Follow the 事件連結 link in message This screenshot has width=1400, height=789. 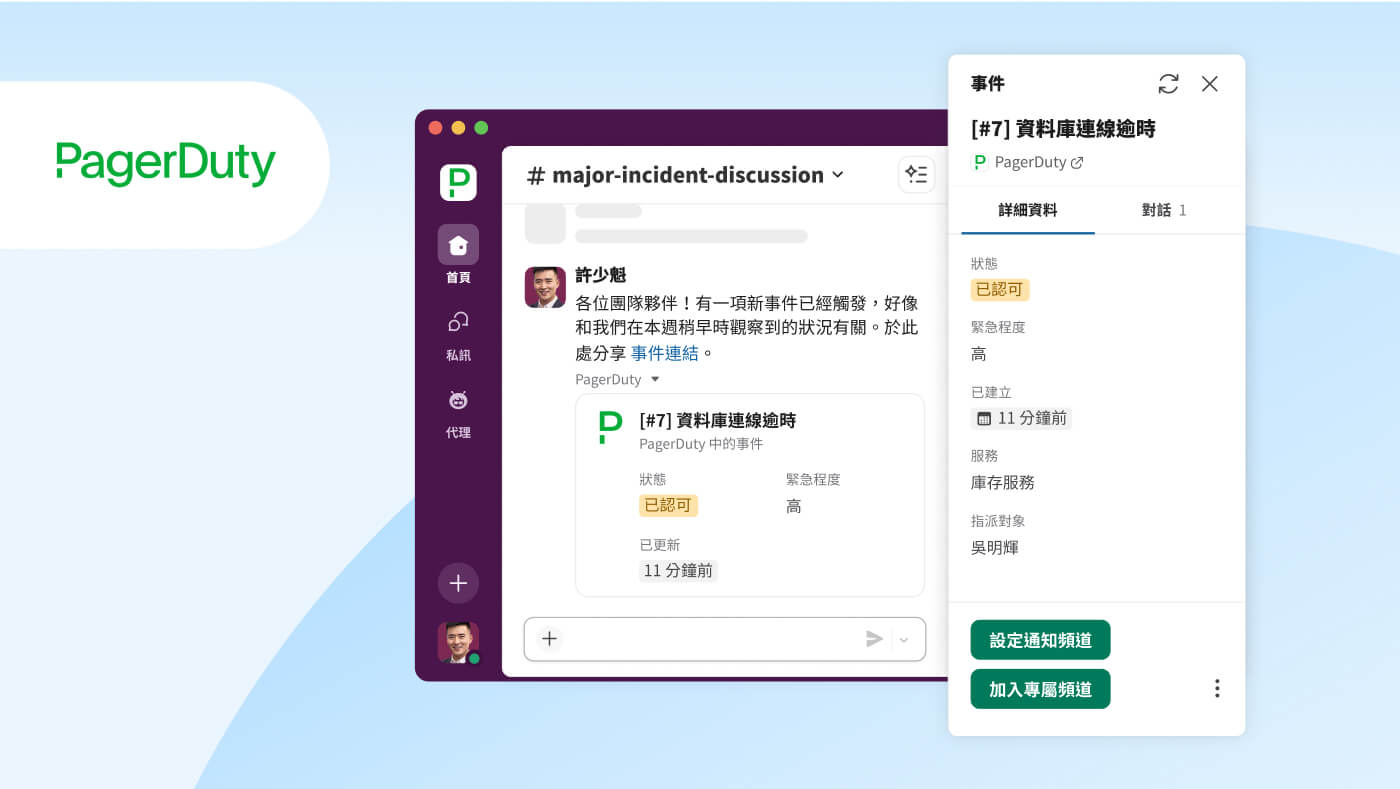pyautogui.click(x=665, y=353)
